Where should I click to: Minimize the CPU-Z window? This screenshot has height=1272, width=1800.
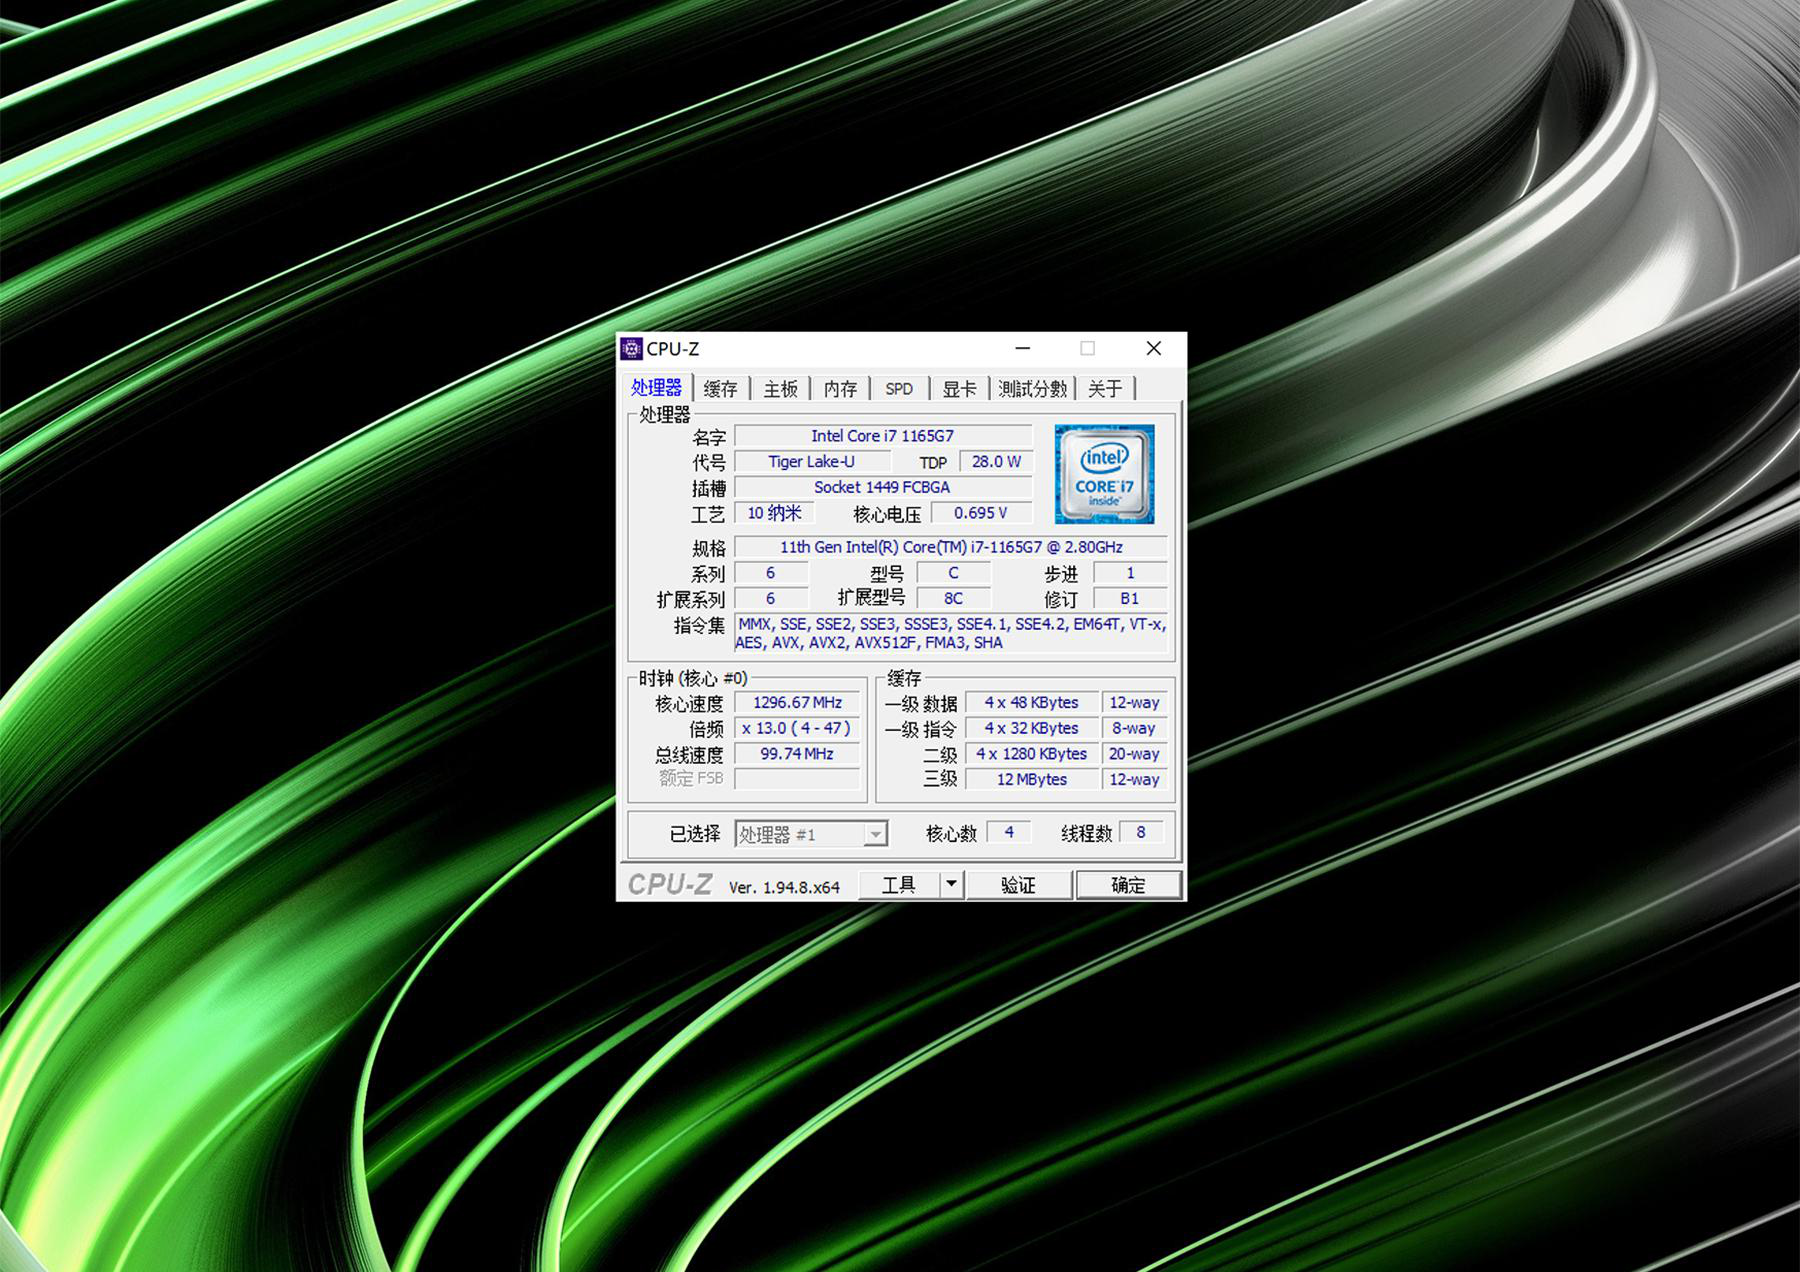[x=1023, y=348]
